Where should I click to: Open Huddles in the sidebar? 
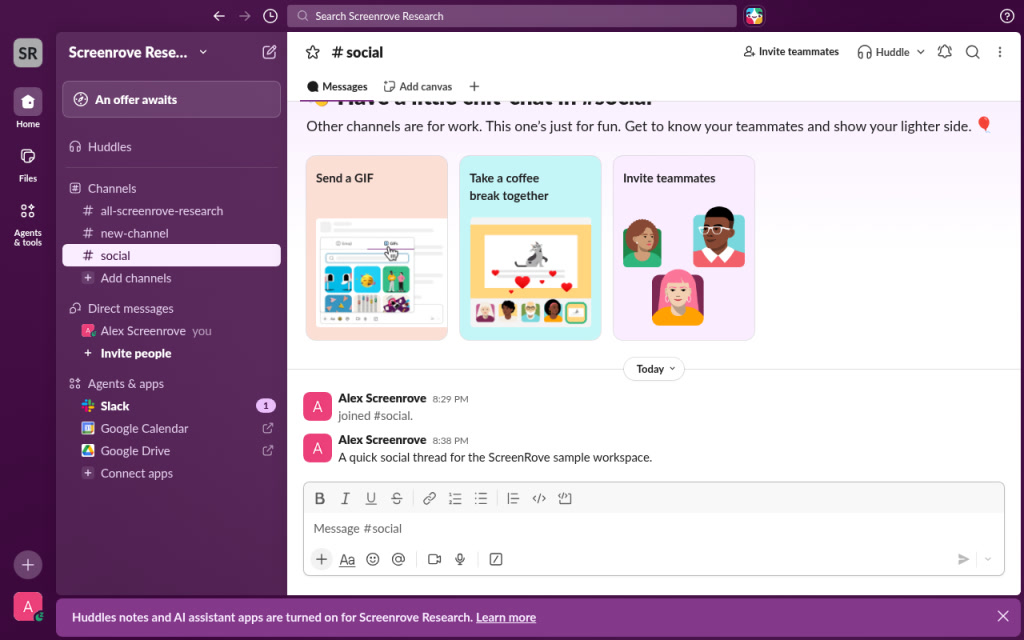pos(172,147)
